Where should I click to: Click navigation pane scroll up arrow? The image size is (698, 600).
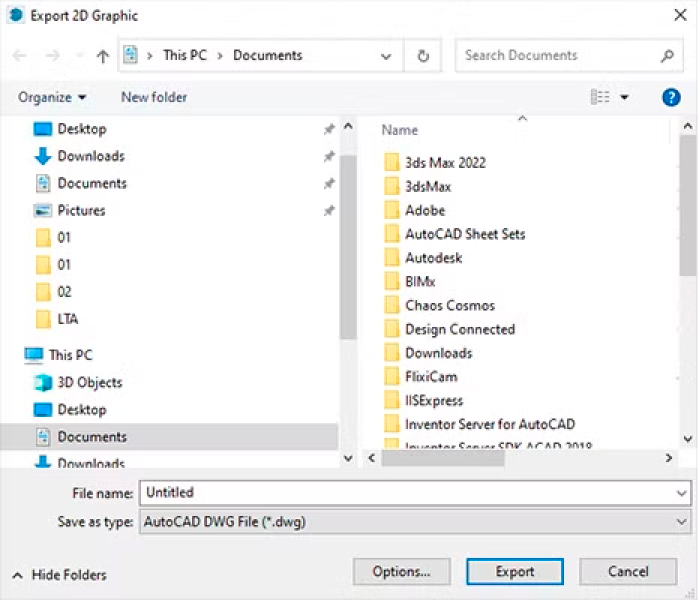click(348, 126)
